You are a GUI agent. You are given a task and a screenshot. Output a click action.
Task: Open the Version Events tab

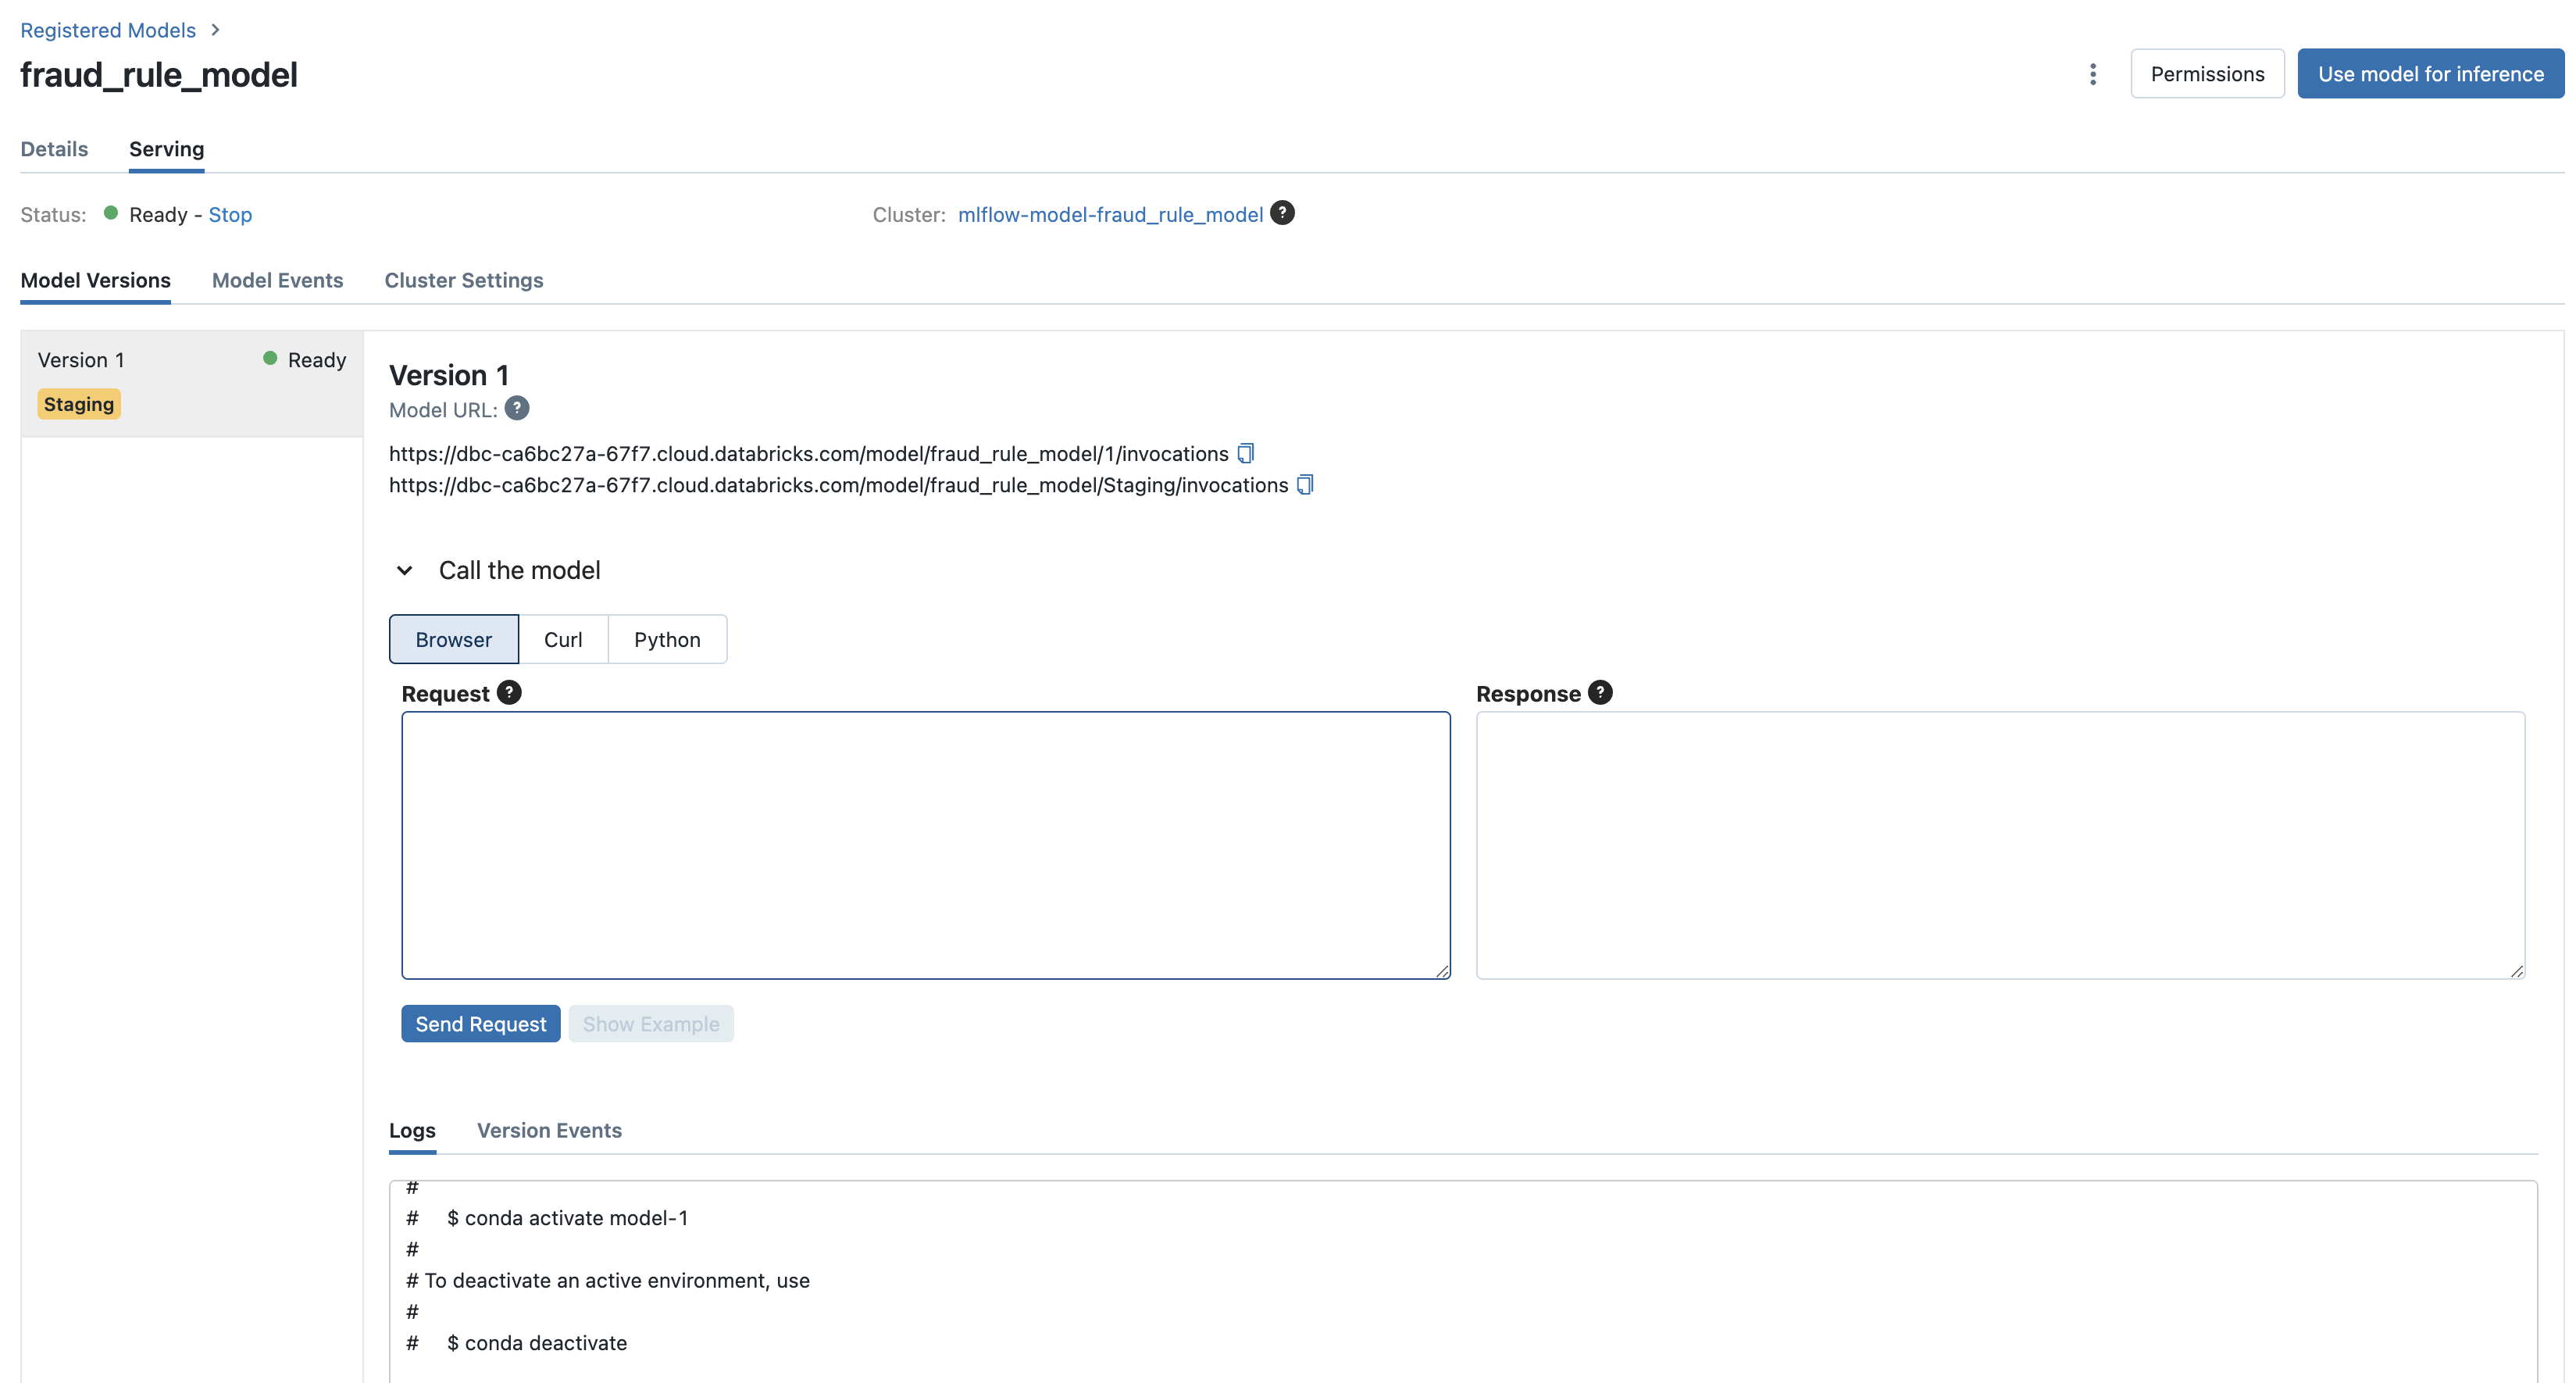click(x=549, y=1130)
